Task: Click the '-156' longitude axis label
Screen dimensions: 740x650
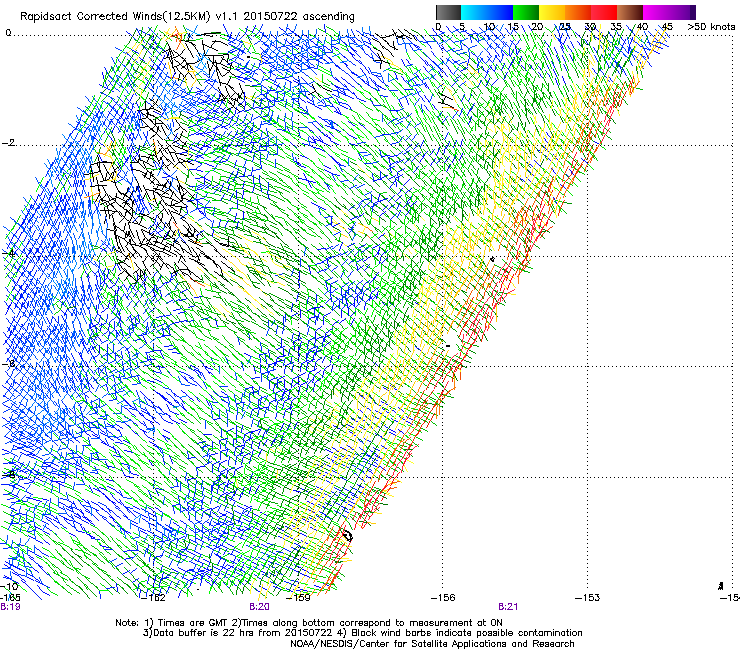Action: pos(443,598)
